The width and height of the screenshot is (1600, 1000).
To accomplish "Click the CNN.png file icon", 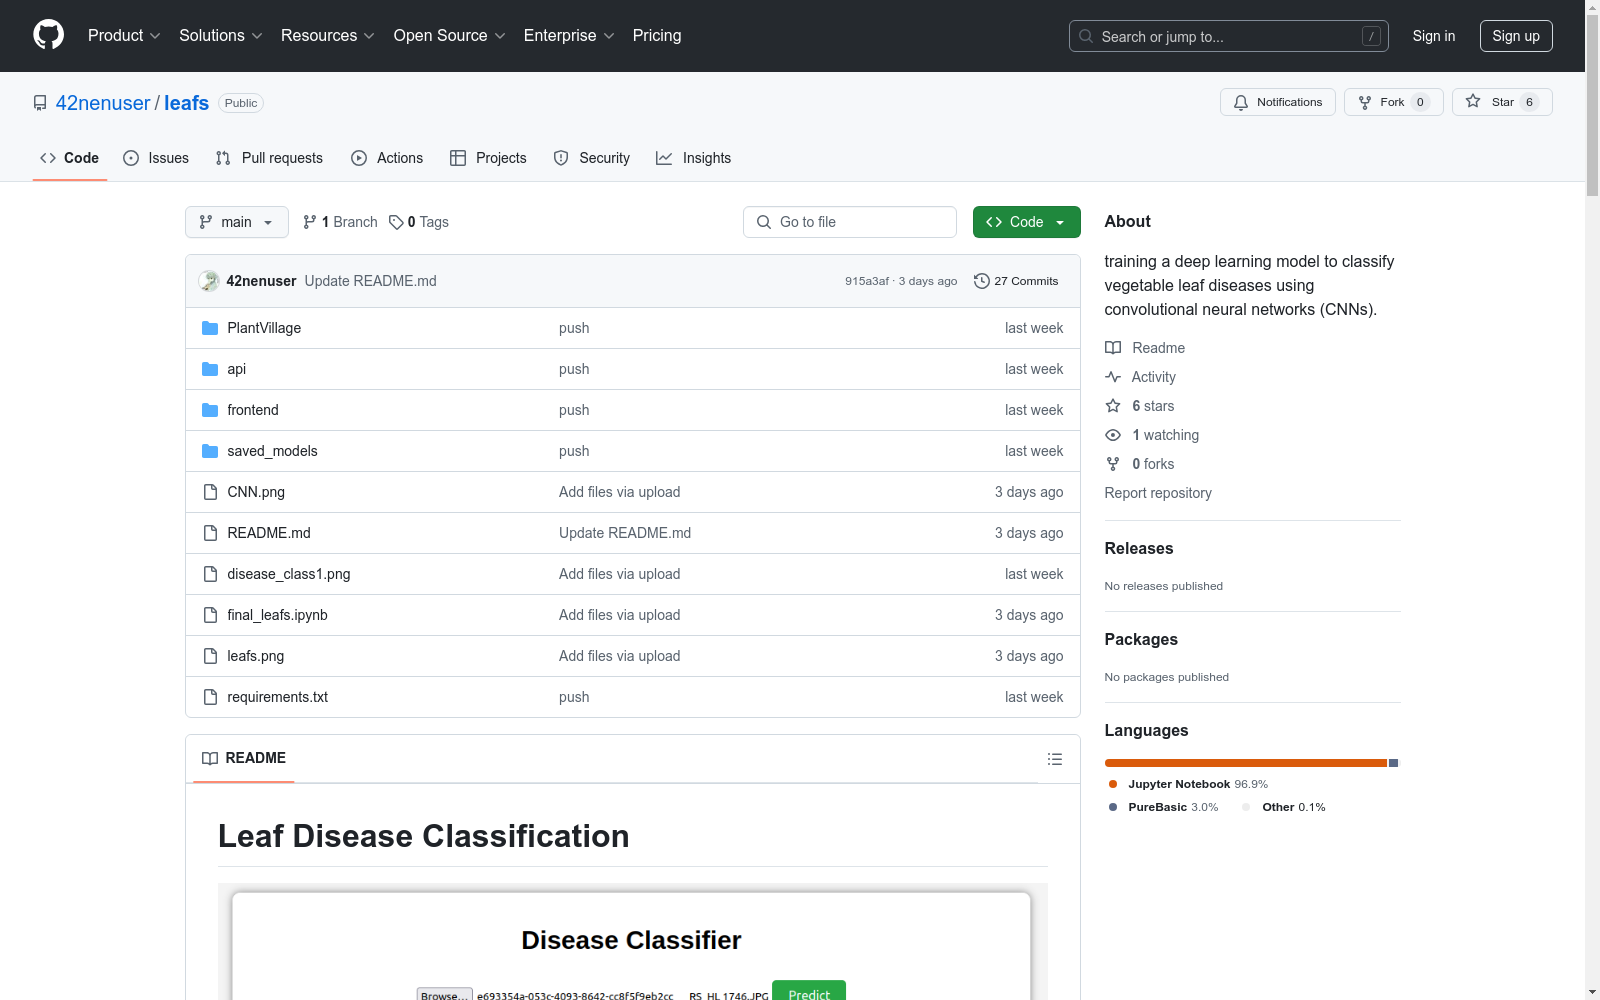I will [x=210, y=492].
